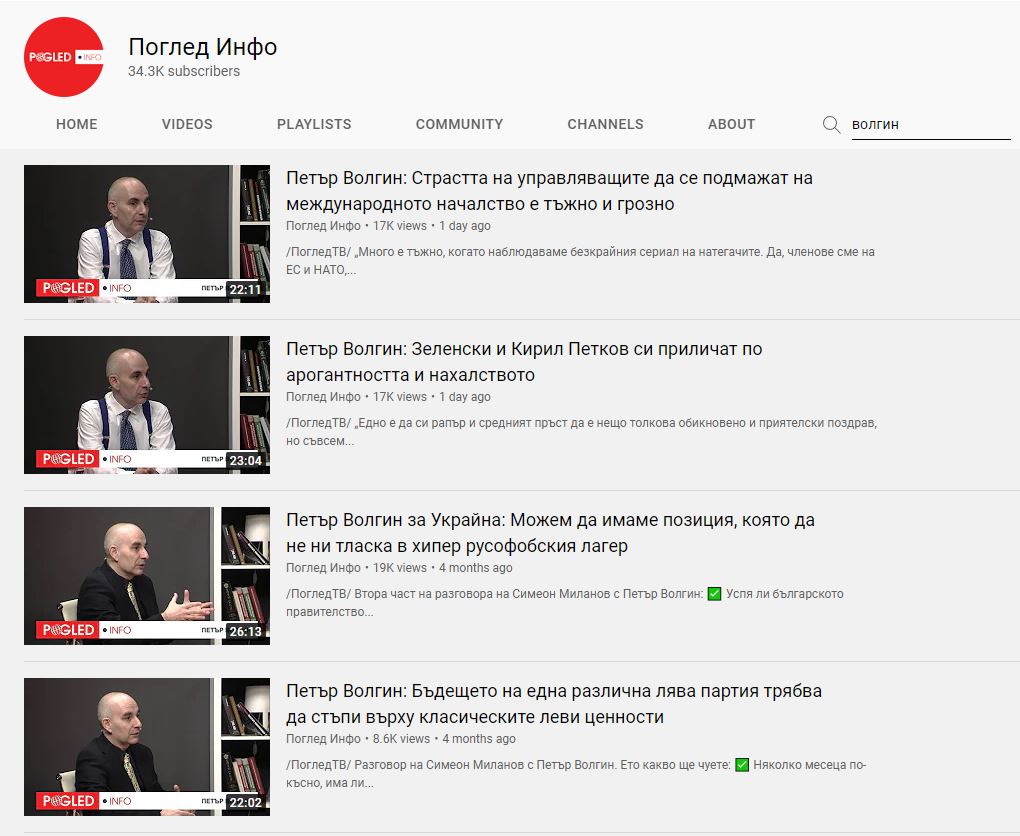Open the 26:13 video thumbnail
The image size is (1020, 836).
coord(147,576)
